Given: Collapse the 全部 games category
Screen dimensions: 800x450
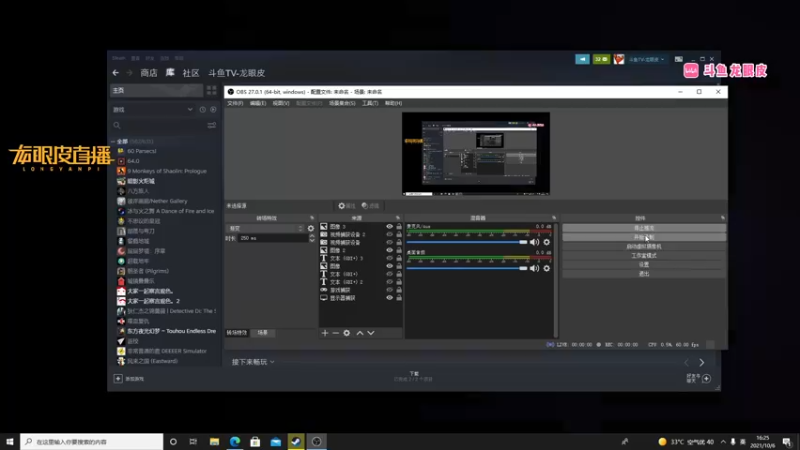Looking at the screenshot, I should click(x=113, y=141).
